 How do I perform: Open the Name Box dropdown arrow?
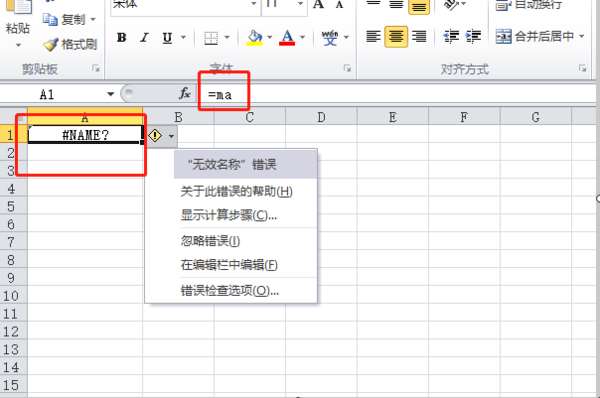(110, 94)
